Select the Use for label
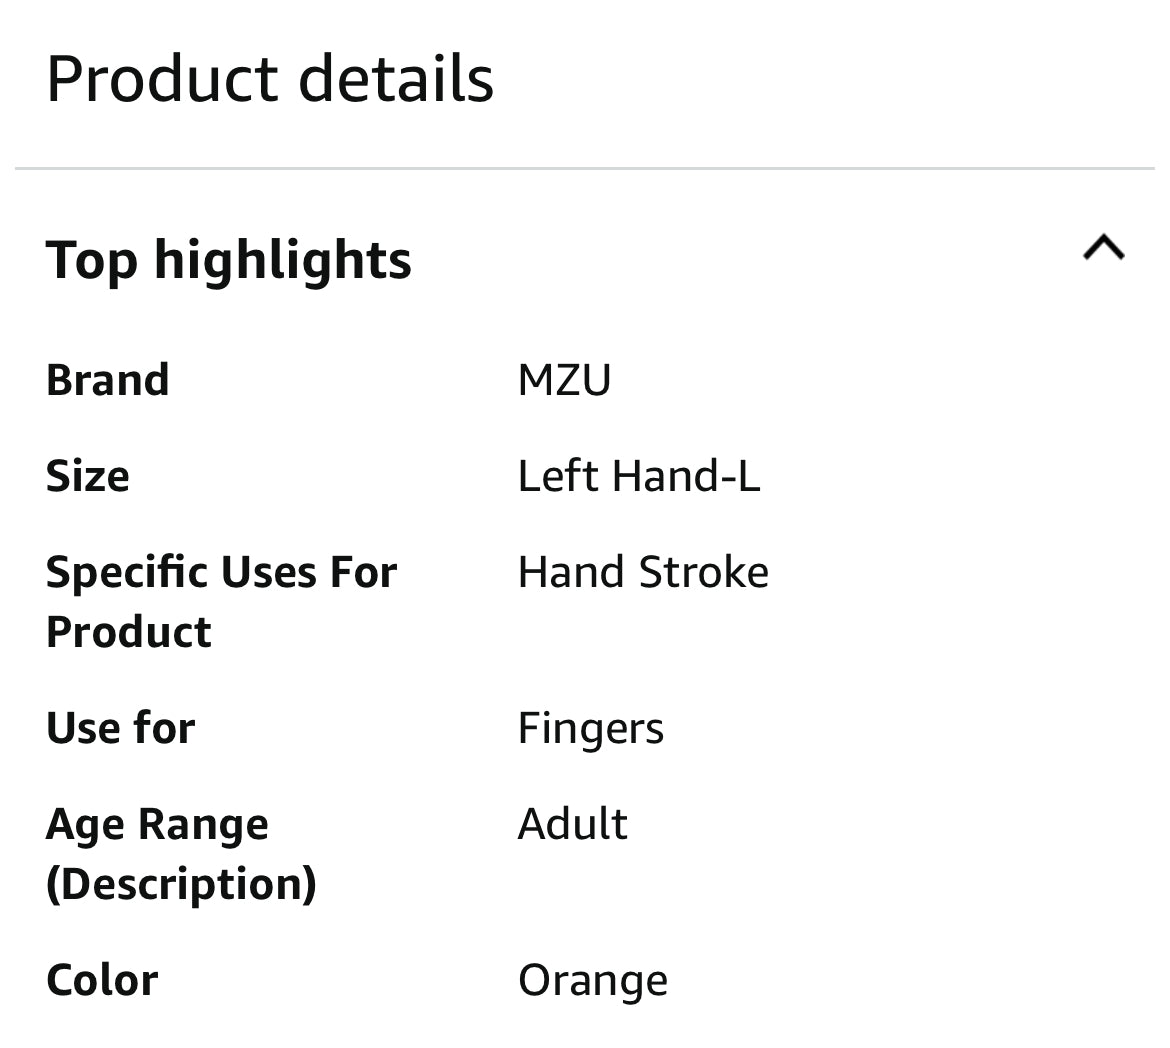 pyautogui.click(x=120, y=728)
